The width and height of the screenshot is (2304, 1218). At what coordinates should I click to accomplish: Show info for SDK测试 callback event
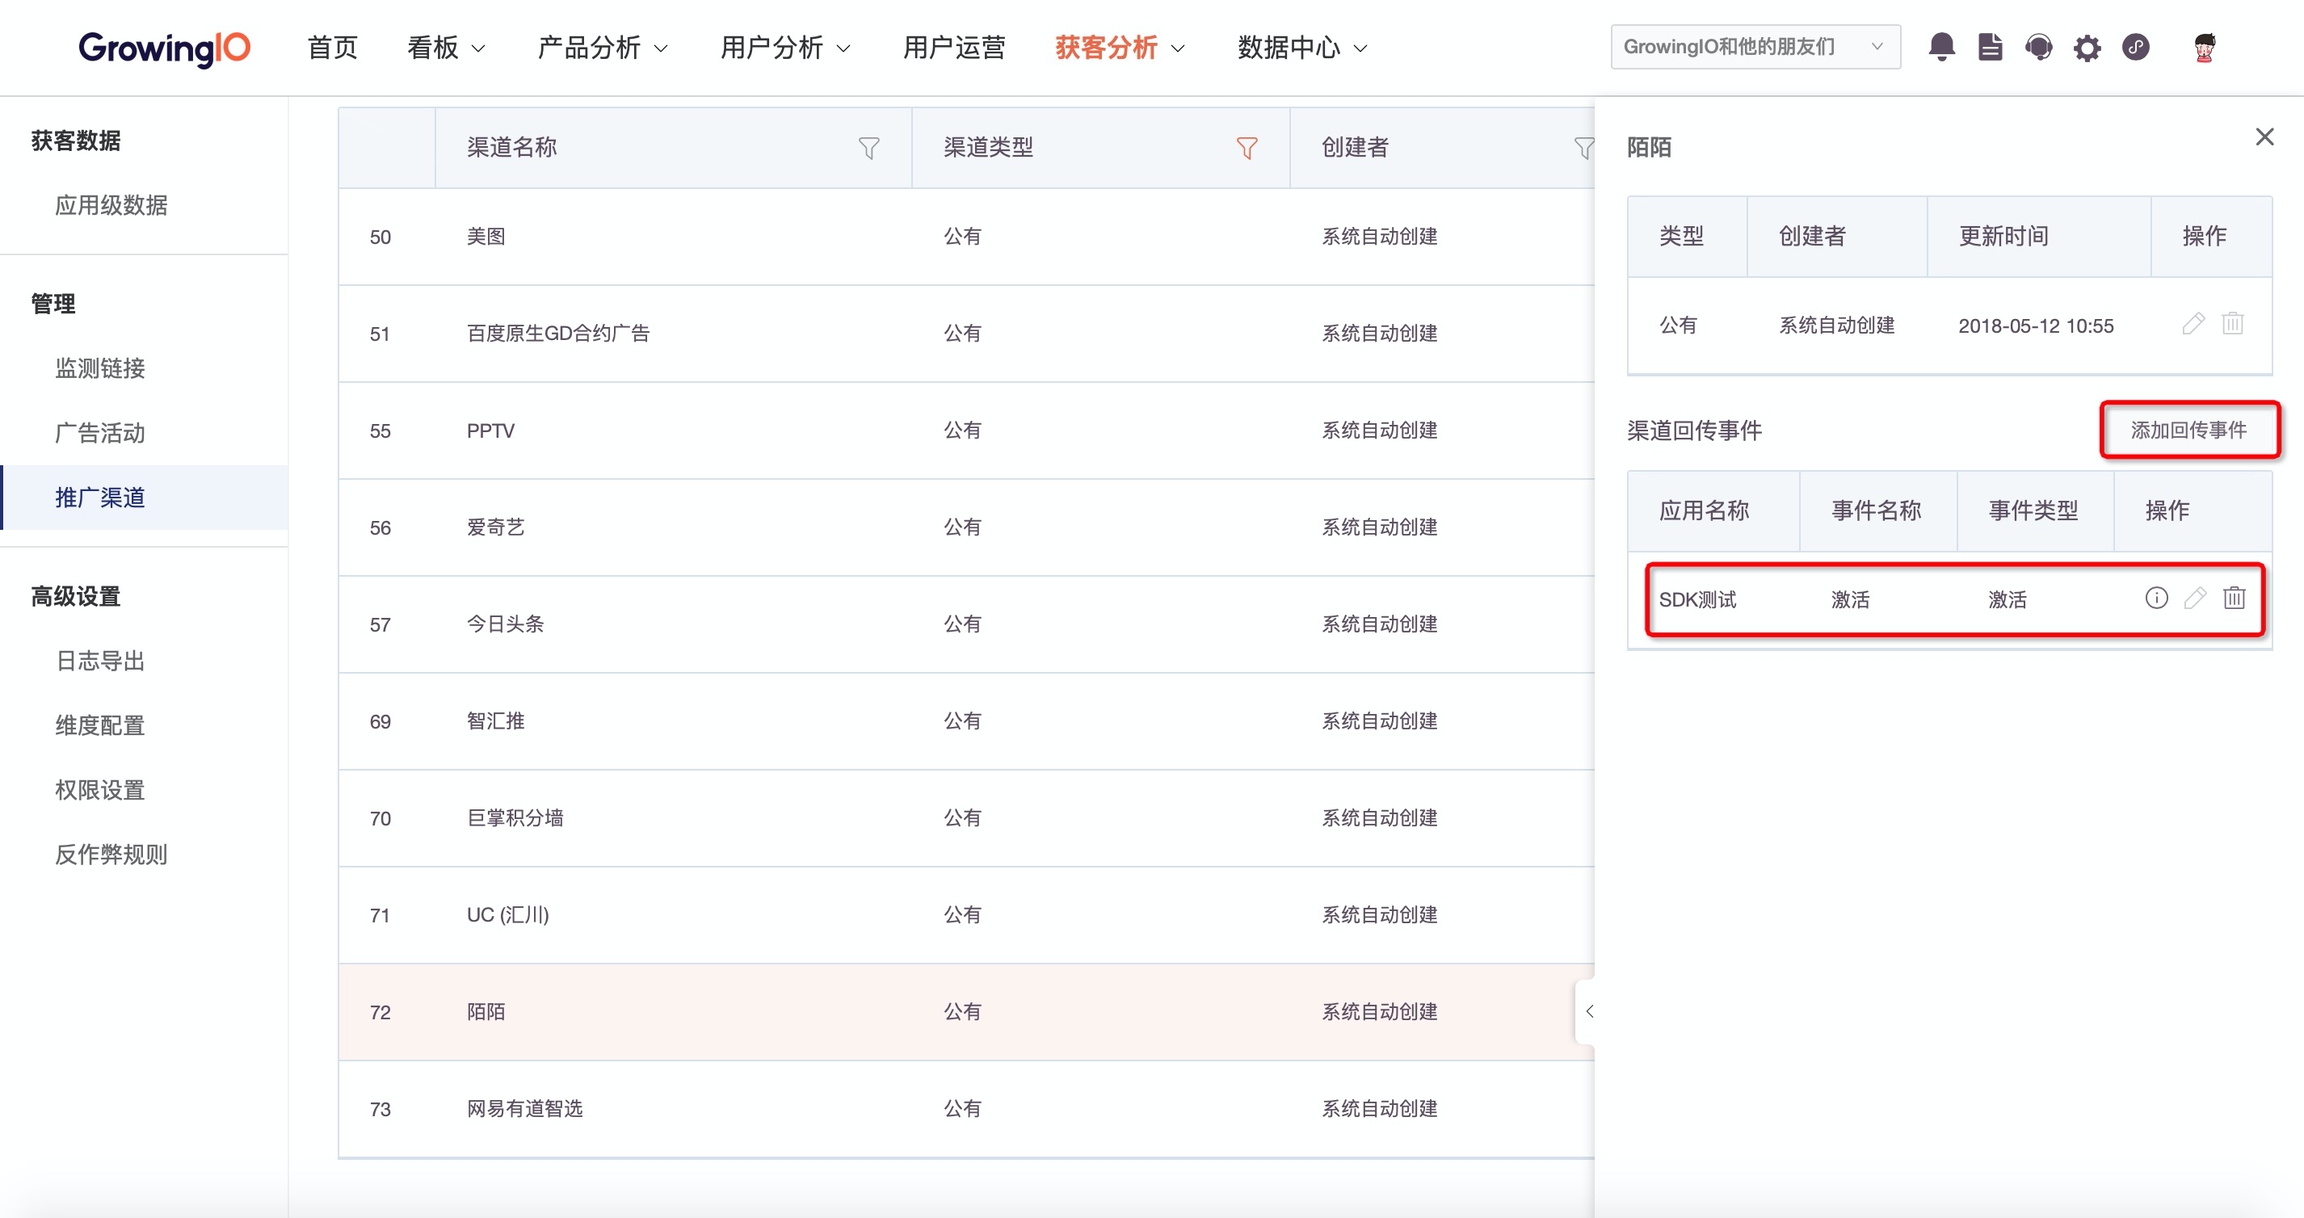point(2156,598)
